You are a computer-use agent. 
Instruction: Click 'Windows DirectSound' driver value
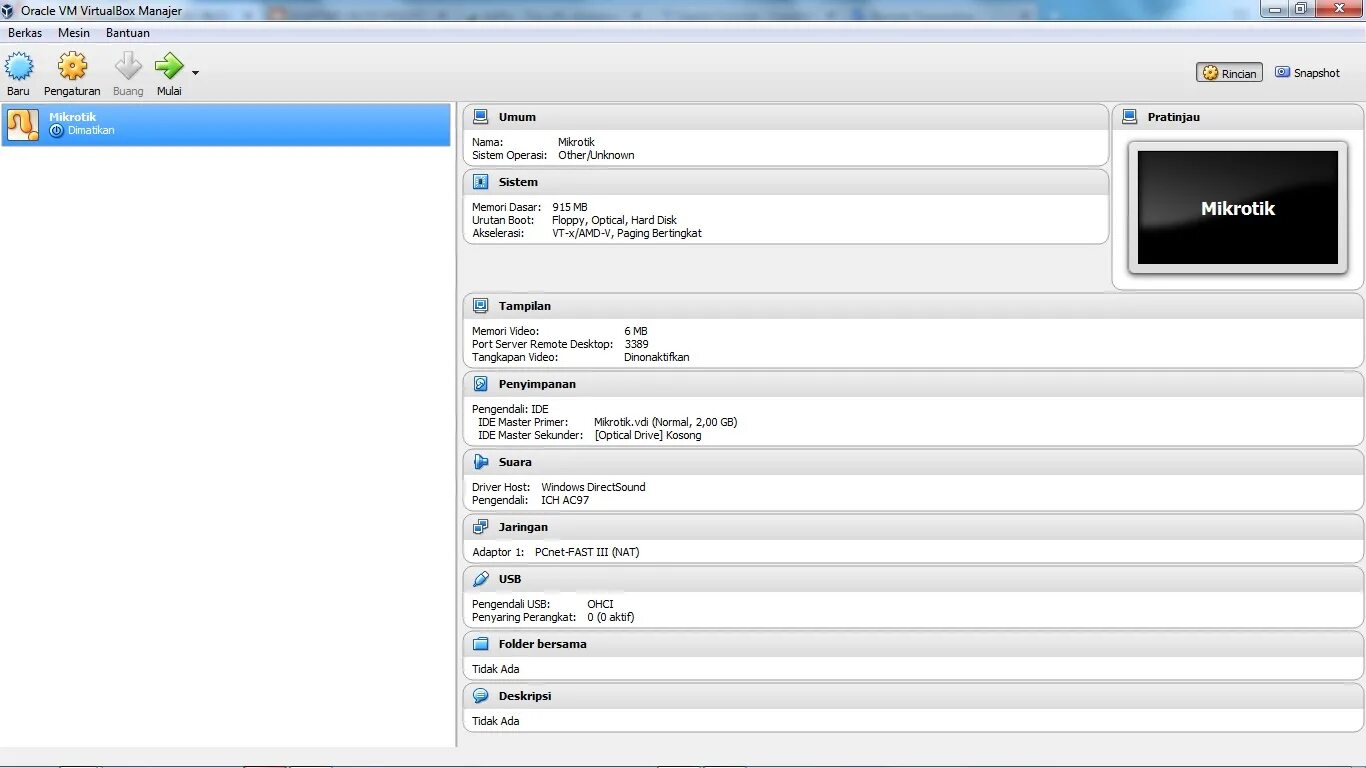pos(593,487)
